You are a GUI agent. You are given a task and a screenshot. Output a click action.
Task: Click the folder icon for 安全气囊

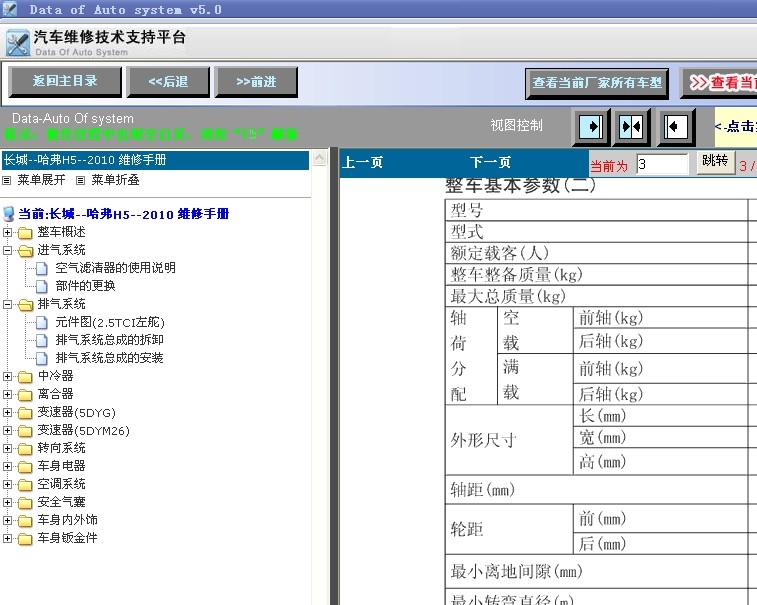click(x=25, y=503)
